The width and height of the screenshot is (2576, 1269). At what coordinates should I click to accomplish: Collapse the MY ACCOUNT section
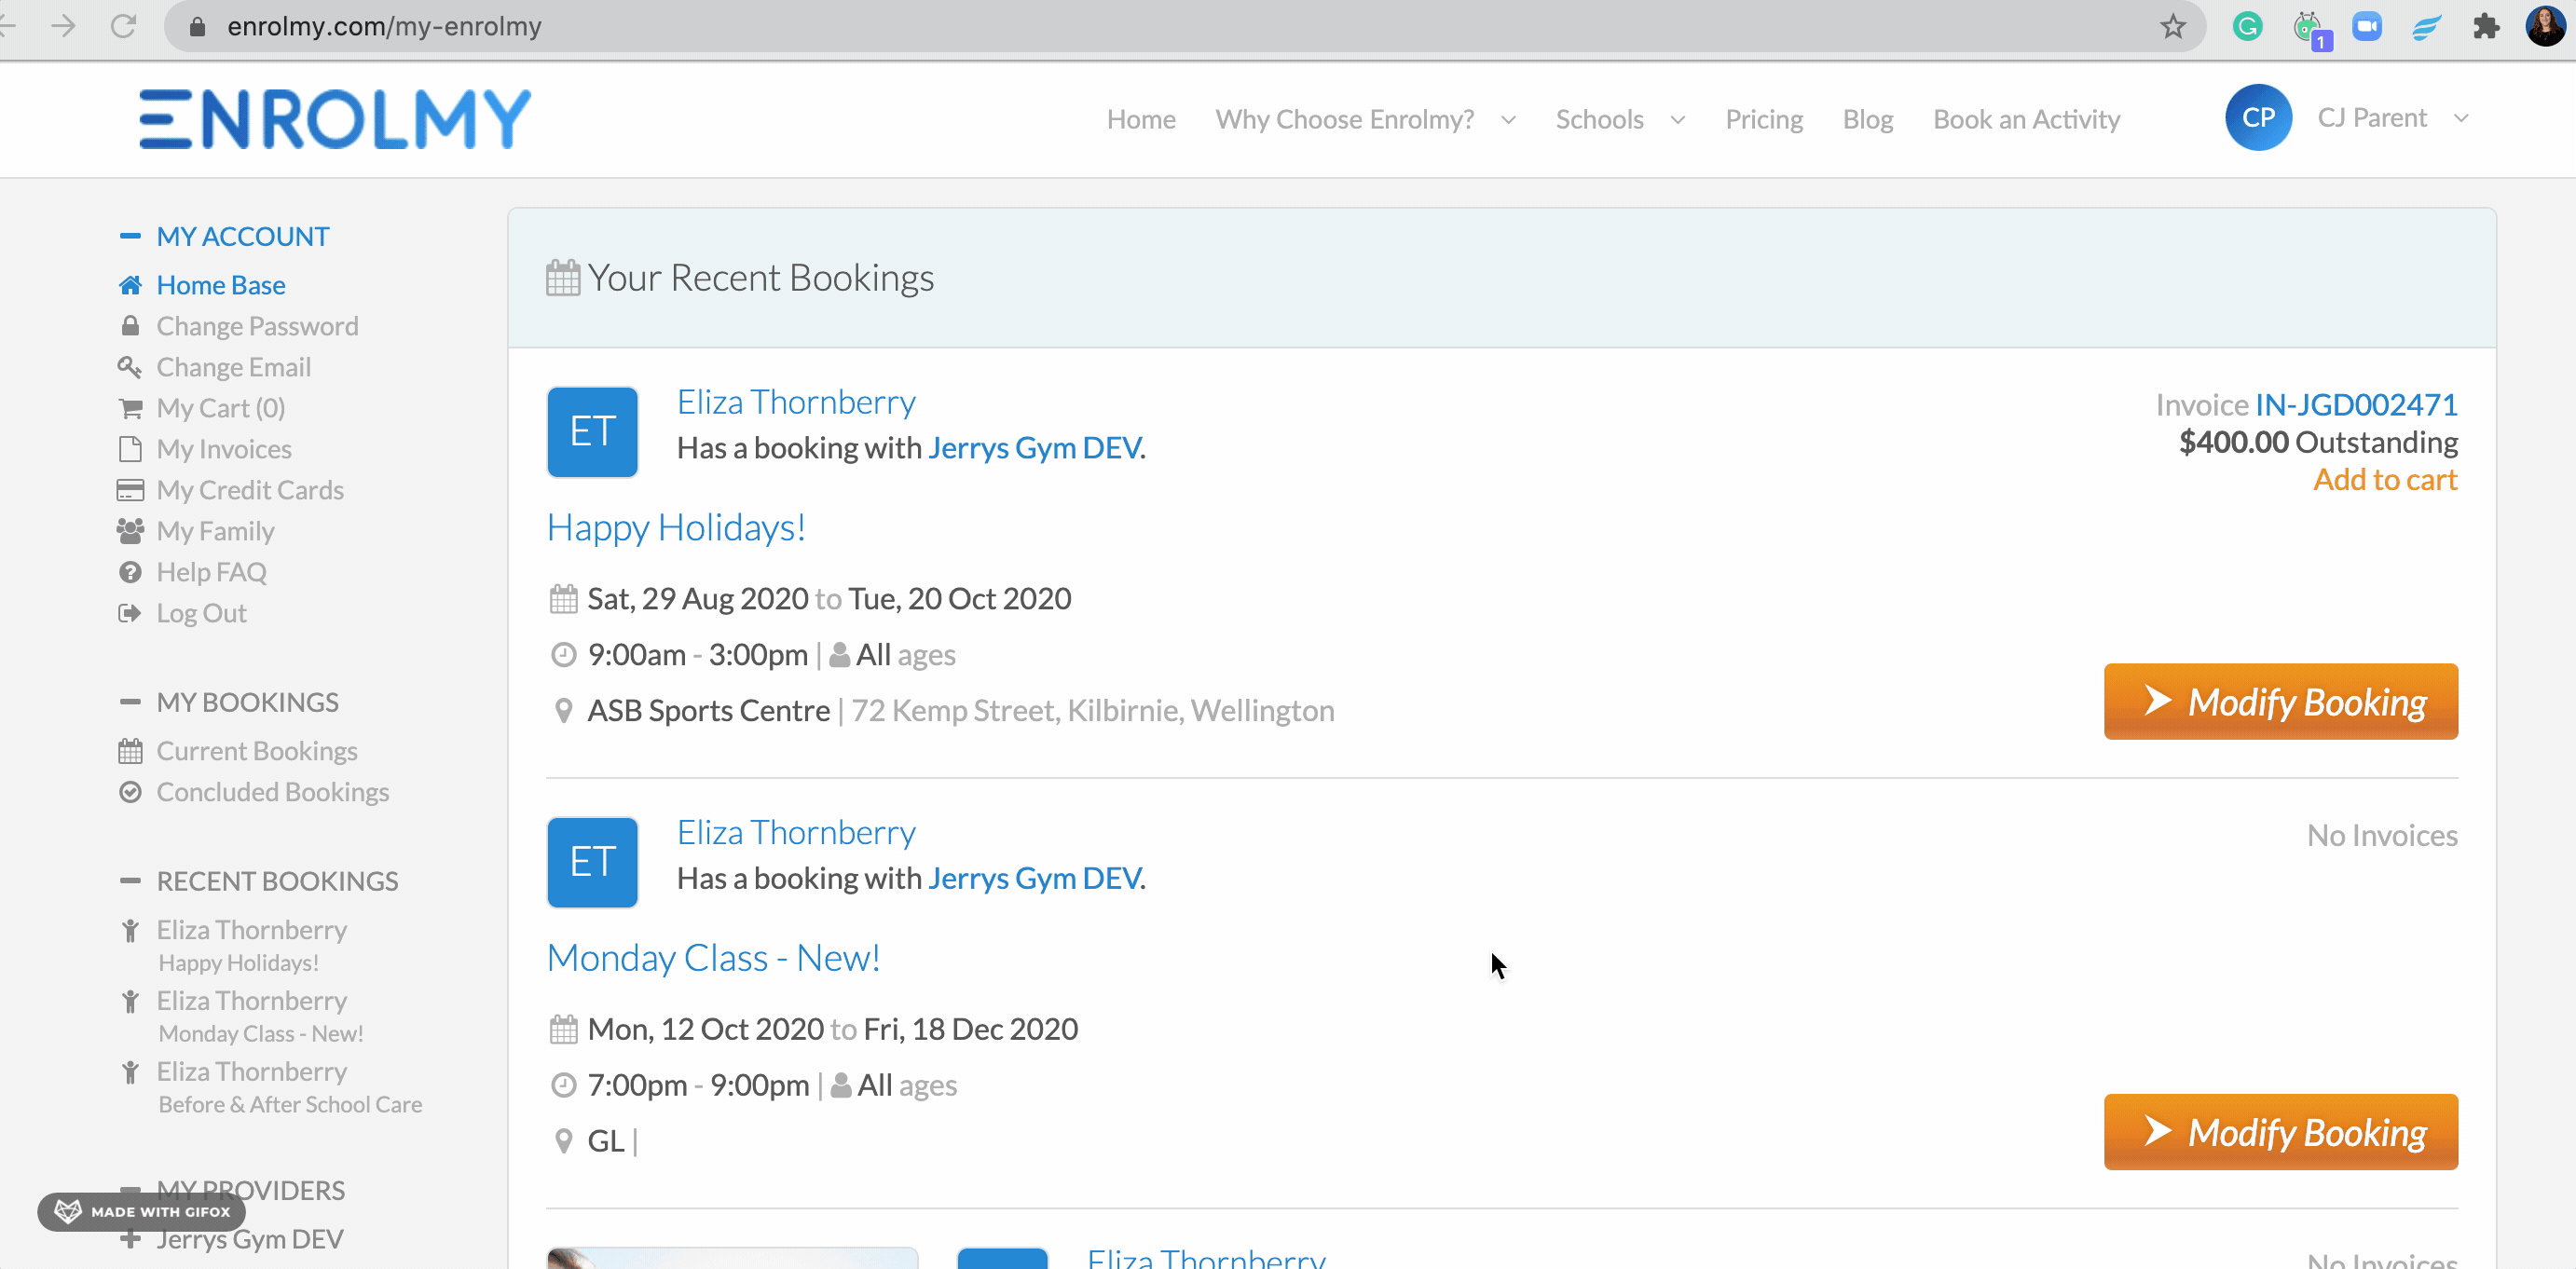[x=130, y=237]
